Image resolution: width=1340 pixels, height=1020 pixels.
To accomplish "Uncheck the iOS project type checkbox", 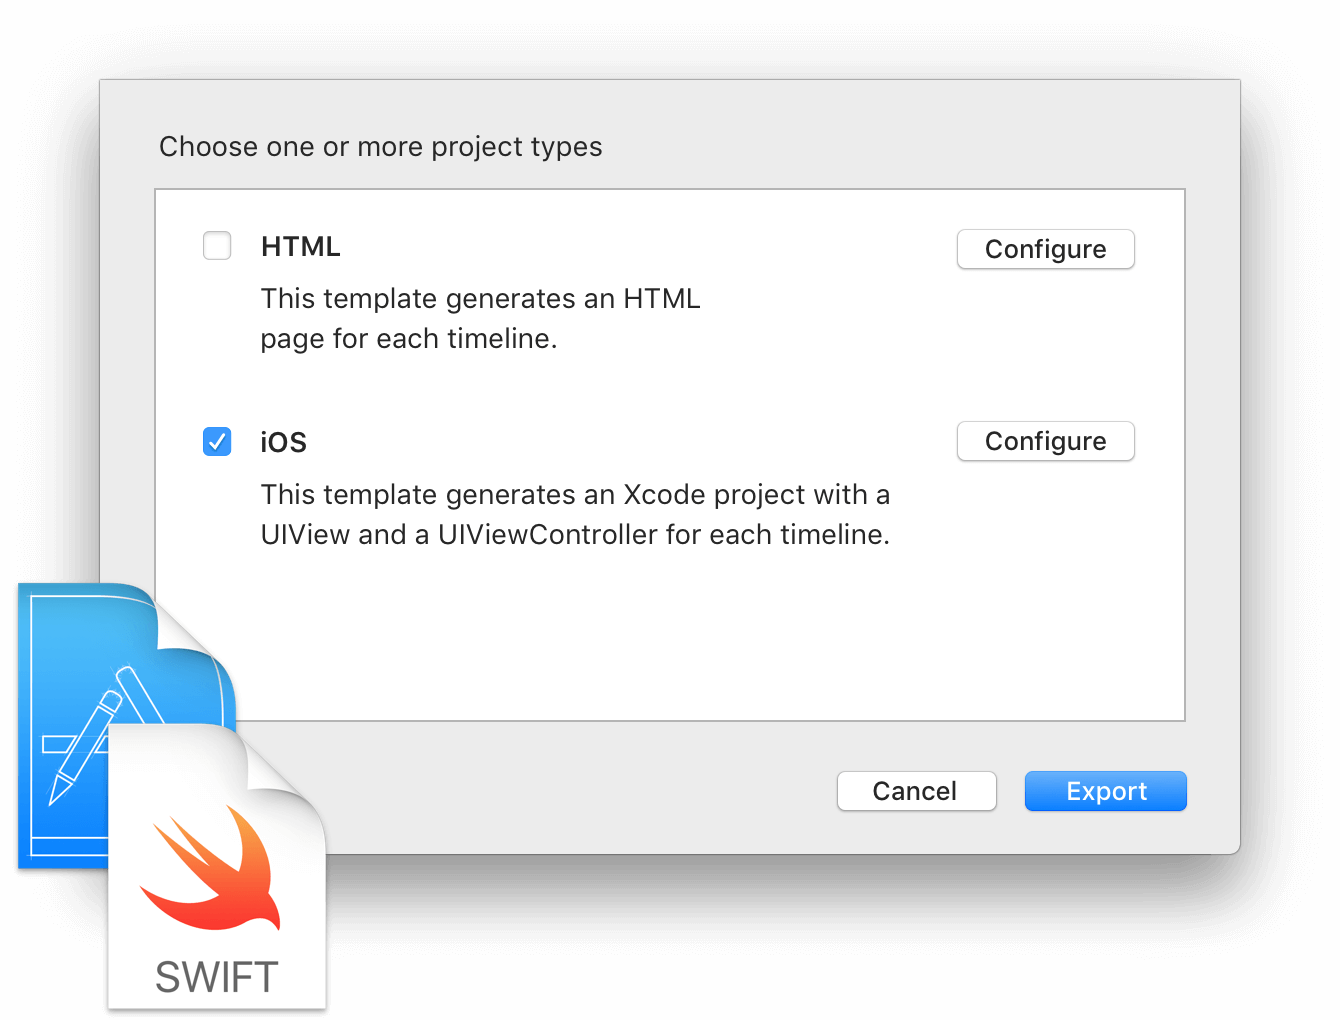I will (x=217, y=441).
